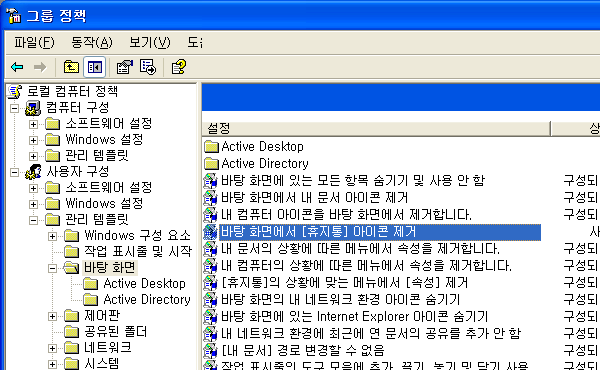Expand Windows 설정 under 사용자 구성

click(x=33, y=204)
